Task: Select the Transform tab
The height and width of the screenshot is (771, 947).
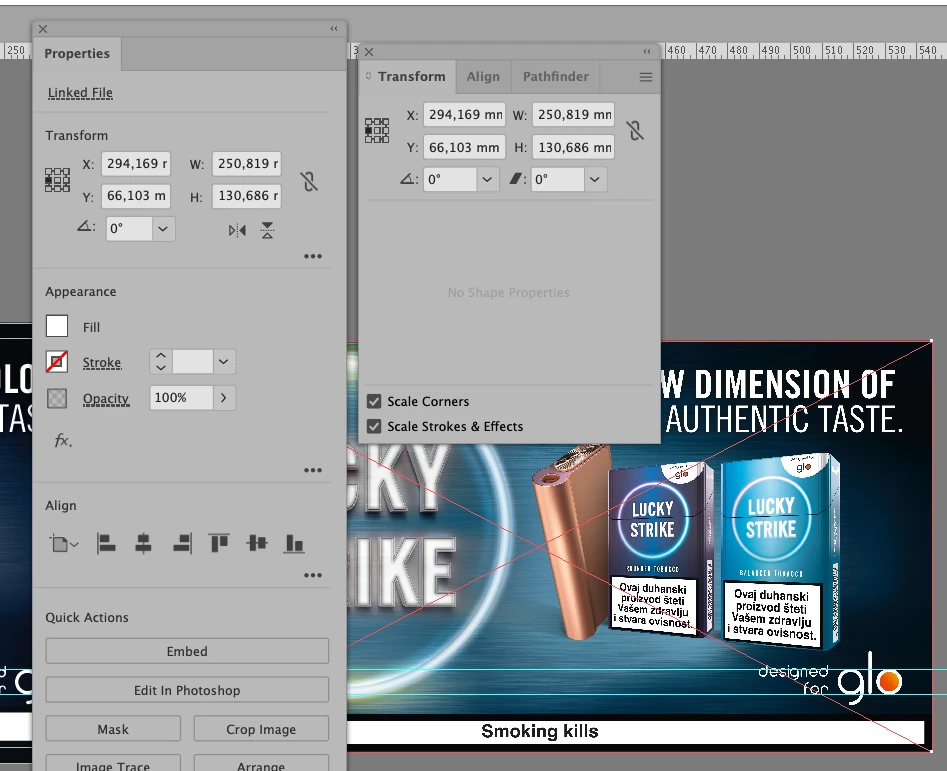Action: (x=411, y=77)
